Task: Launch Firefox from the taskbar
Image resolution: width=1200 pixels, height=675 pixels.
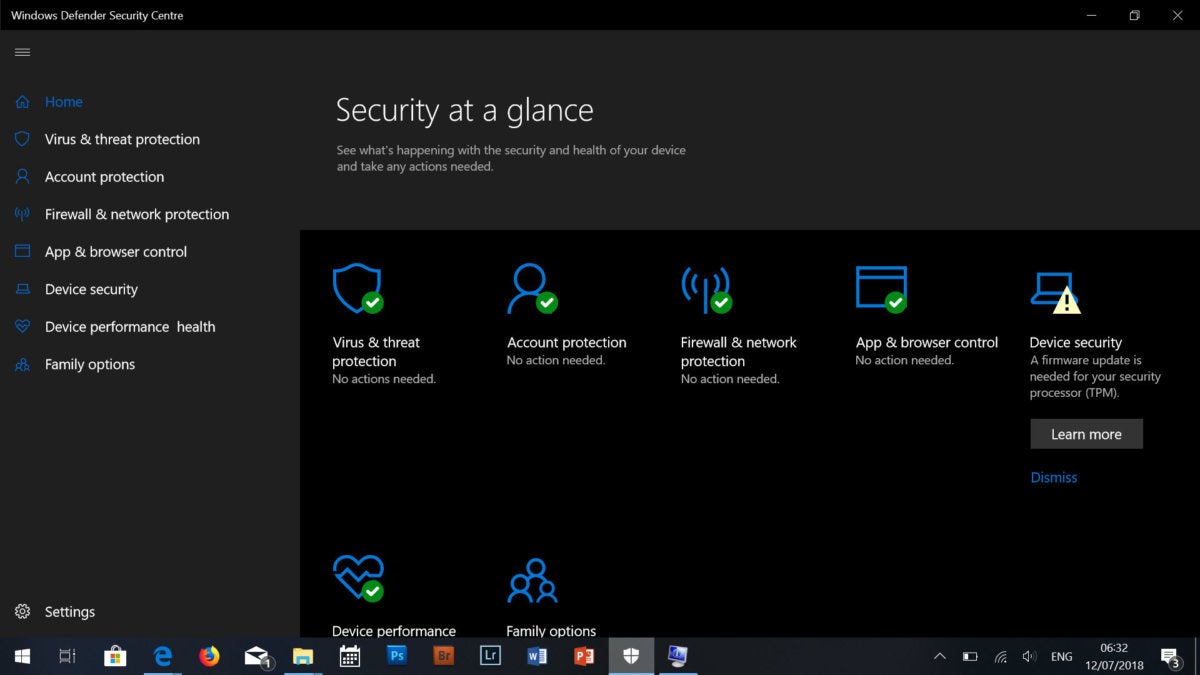Action: (209, 656)
